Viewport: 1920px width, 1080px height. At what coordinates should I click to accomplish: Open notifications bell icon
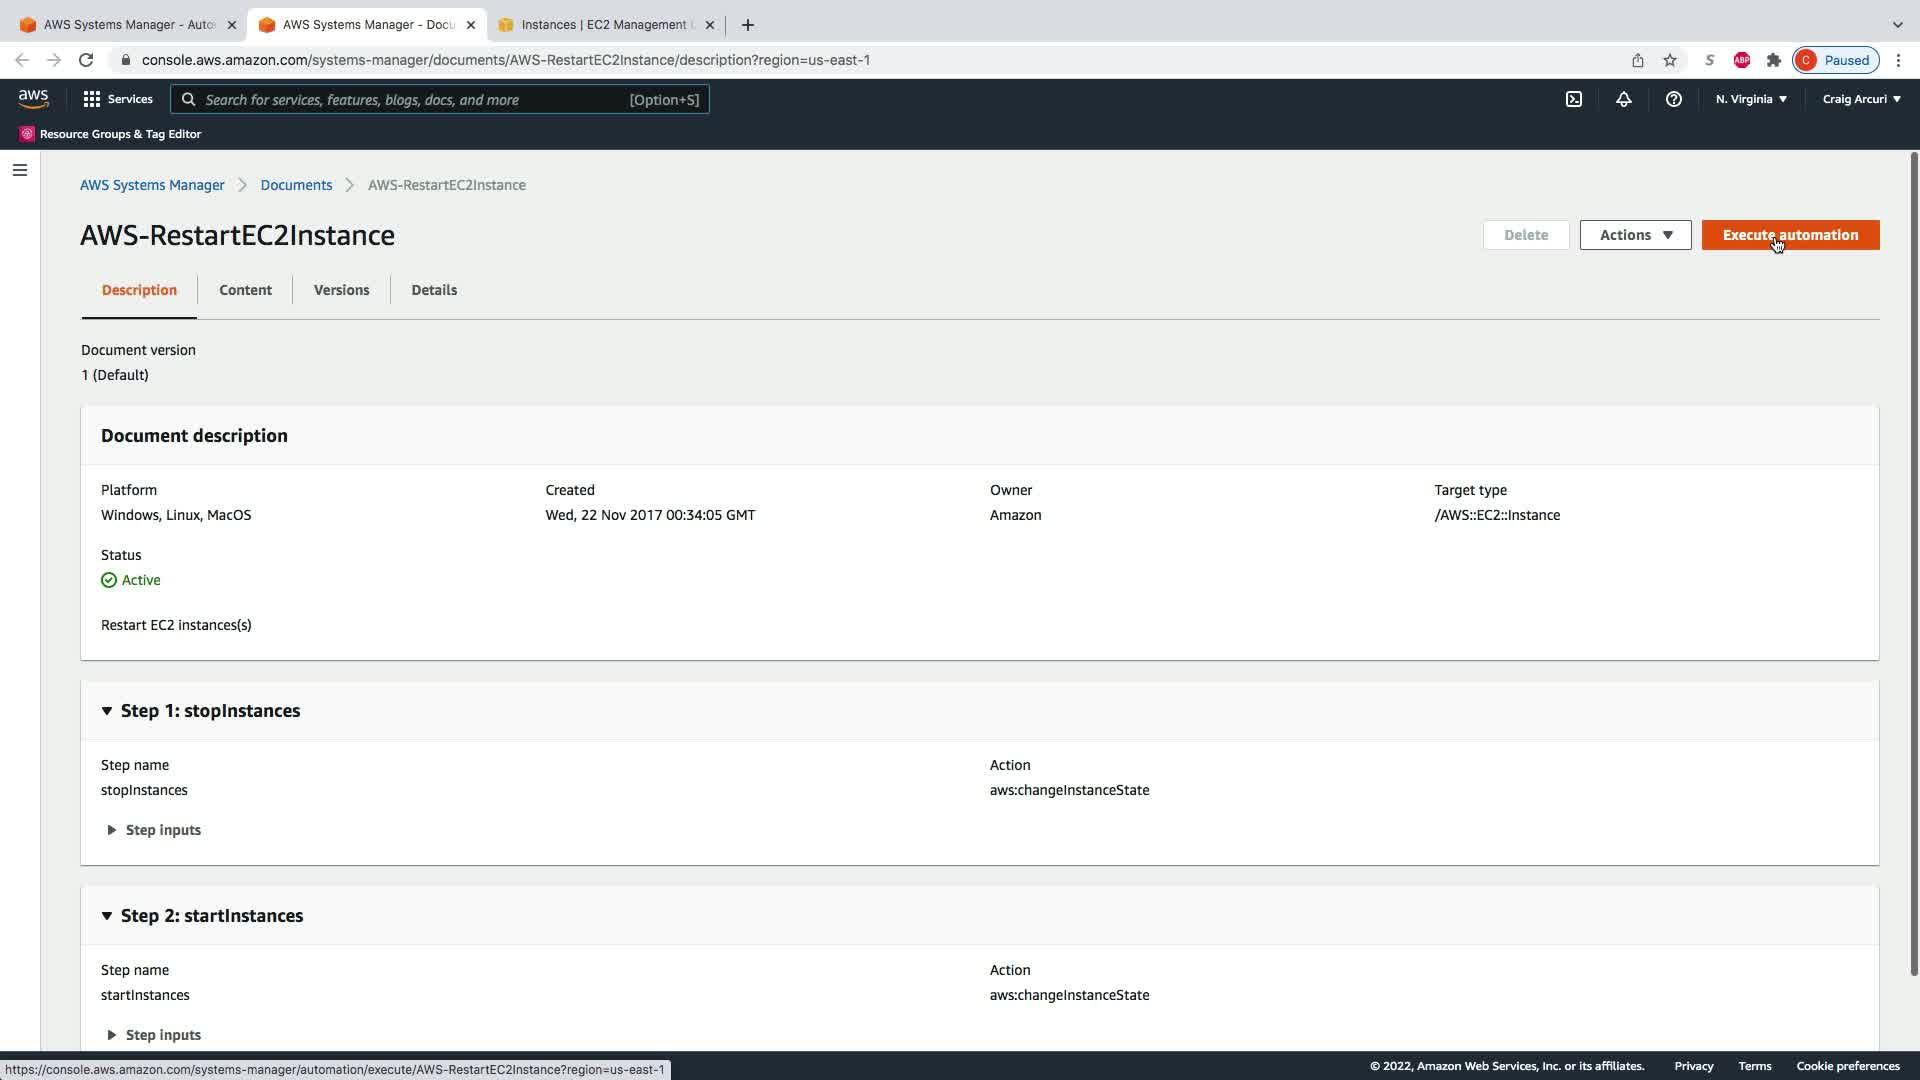[1623, 99]
